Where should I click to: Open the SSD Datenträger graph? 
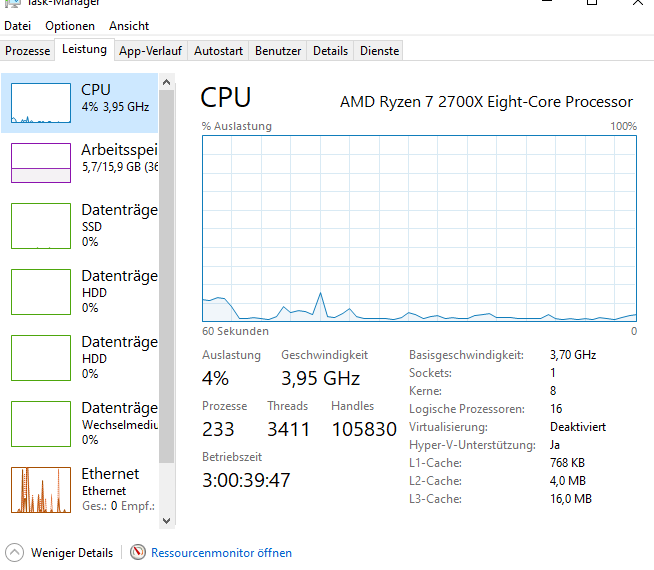point(40,225)
